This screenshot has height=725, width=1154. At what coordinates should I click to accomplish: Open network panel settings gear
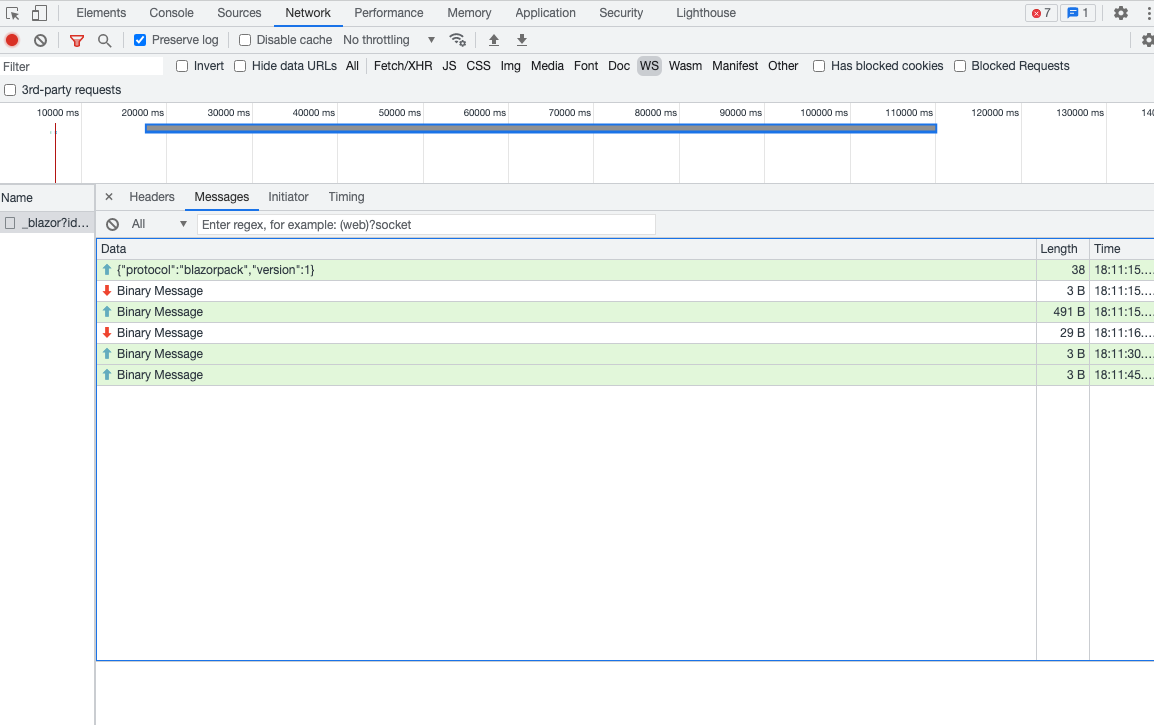point(1147,40)
